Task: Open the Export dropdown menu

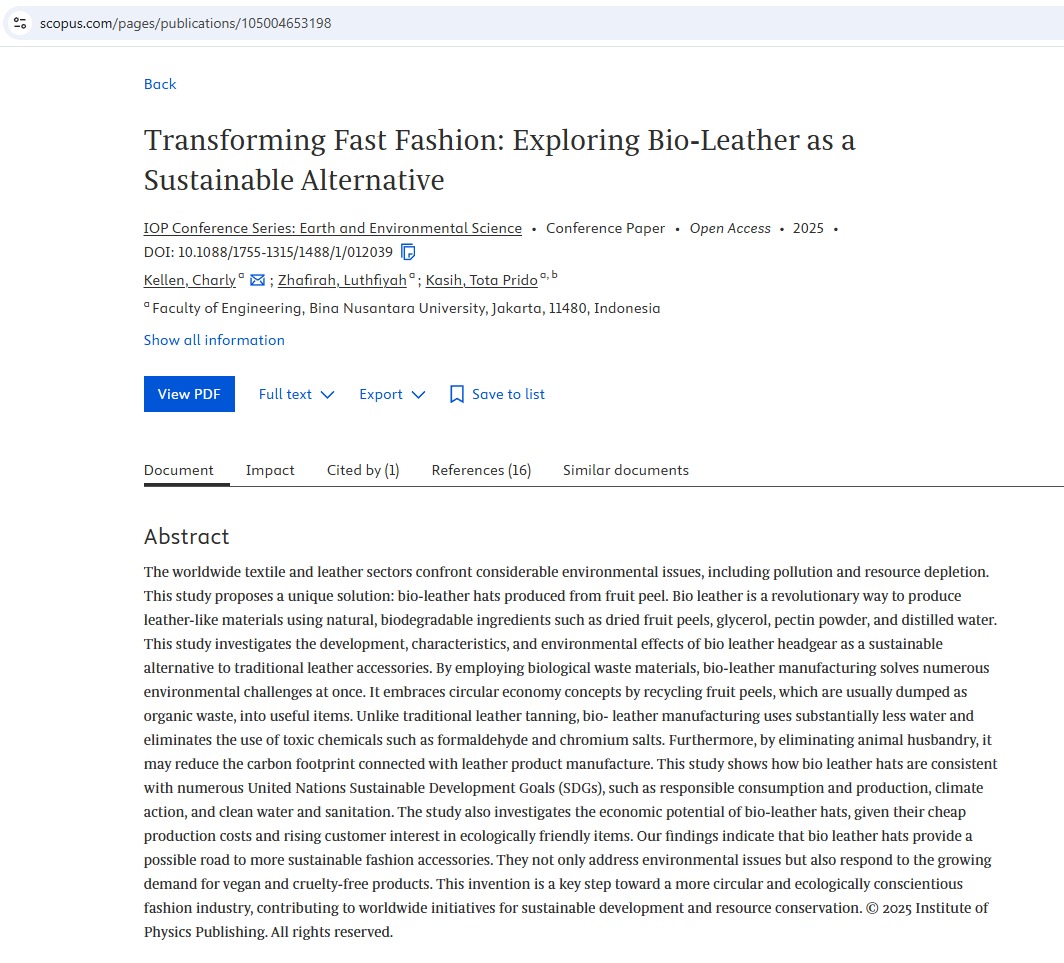Action: click(392, 394)
